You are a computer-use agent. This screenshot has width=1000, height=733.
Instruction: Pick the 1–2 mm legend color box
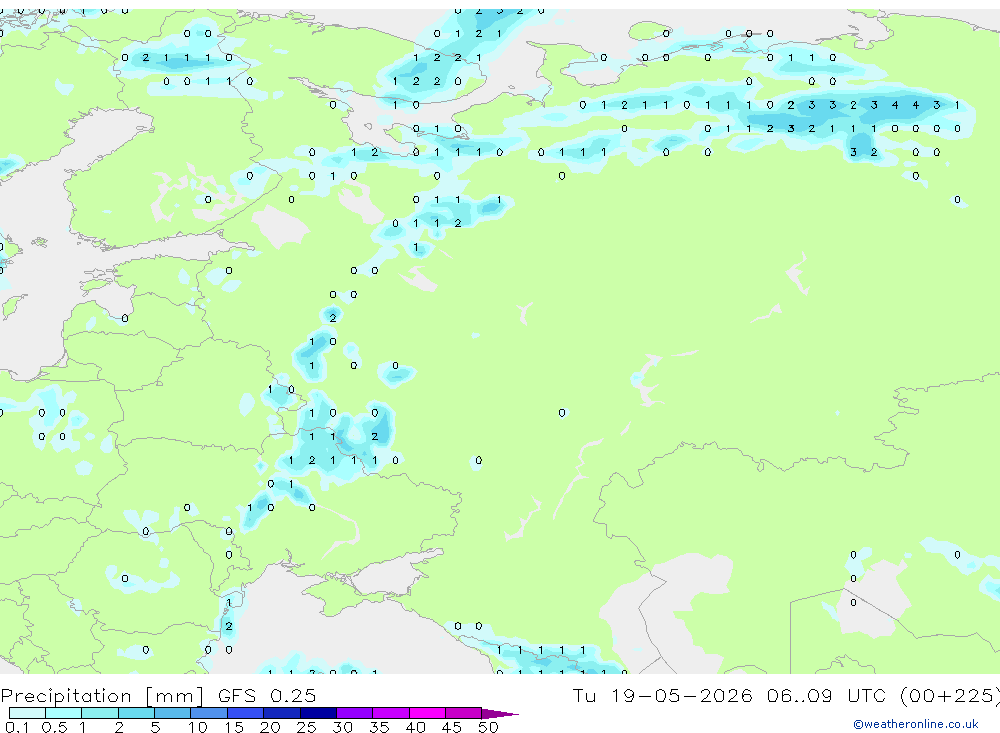pyautogui.click(x=100, y=713)
